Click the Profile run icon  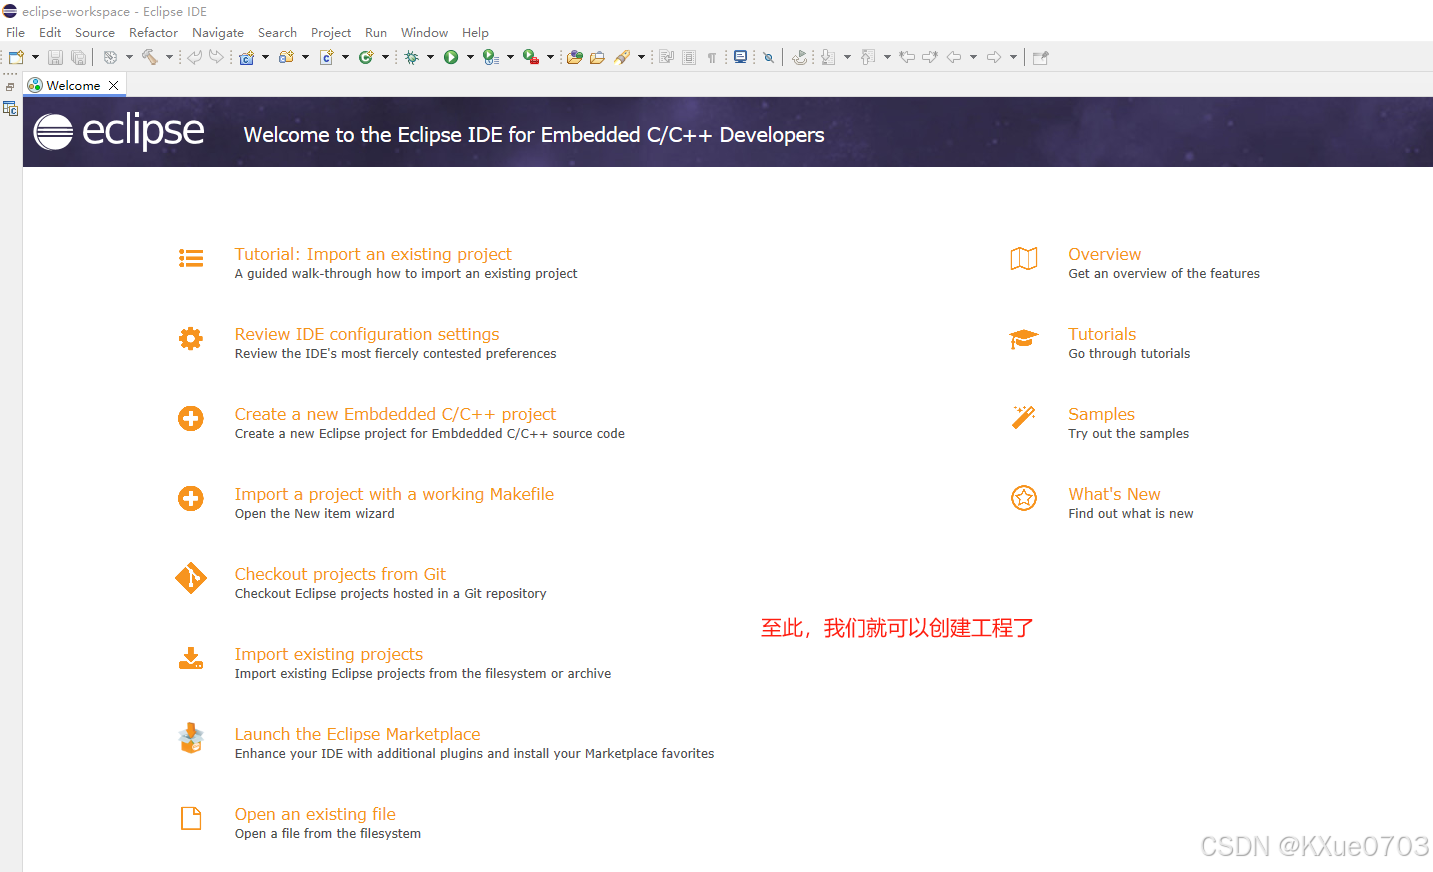(491, 57)
